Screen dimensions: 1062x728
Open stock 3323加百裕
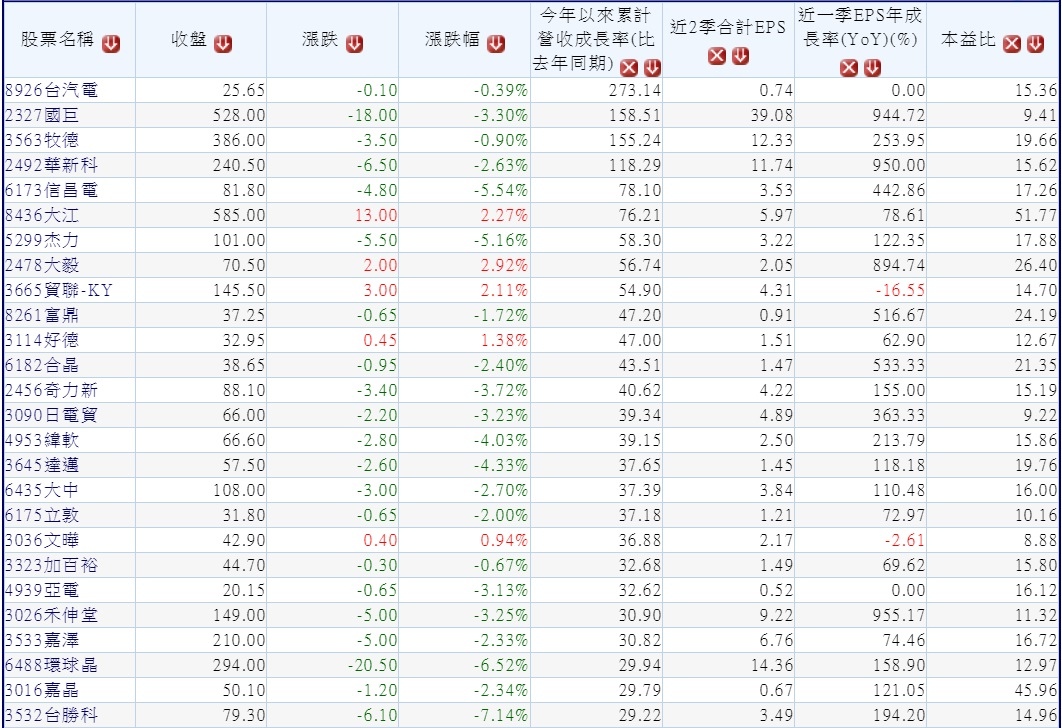click(51, 565)
